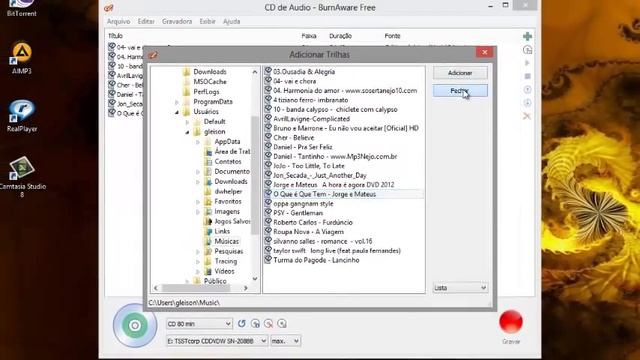Screen dimensions: 640x360
Task: Open the Exibir menu
Action: (x=207, y=21)
